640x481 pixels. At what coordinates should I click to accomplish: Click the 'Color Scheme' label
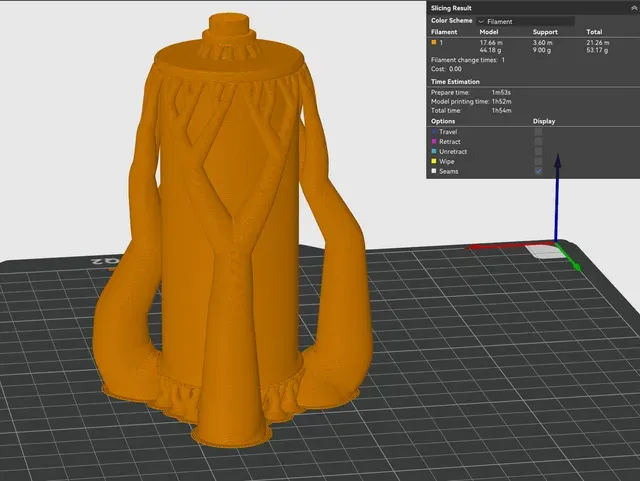[x=451, y=20]
